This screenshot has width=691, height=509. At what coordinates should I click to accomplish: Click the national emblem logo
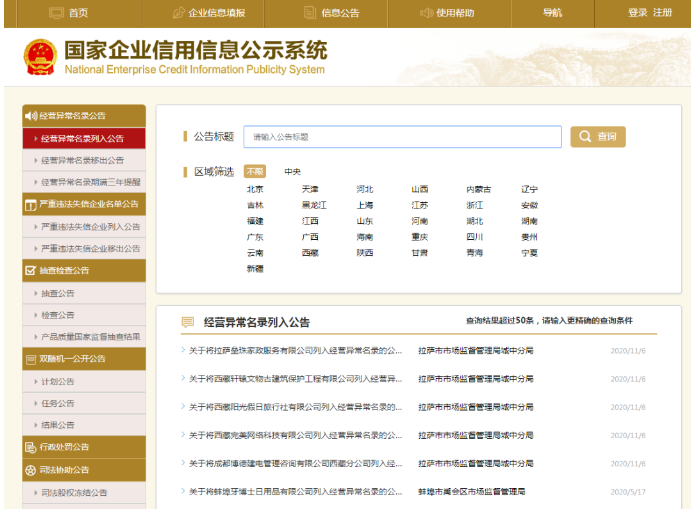point(40,57)
